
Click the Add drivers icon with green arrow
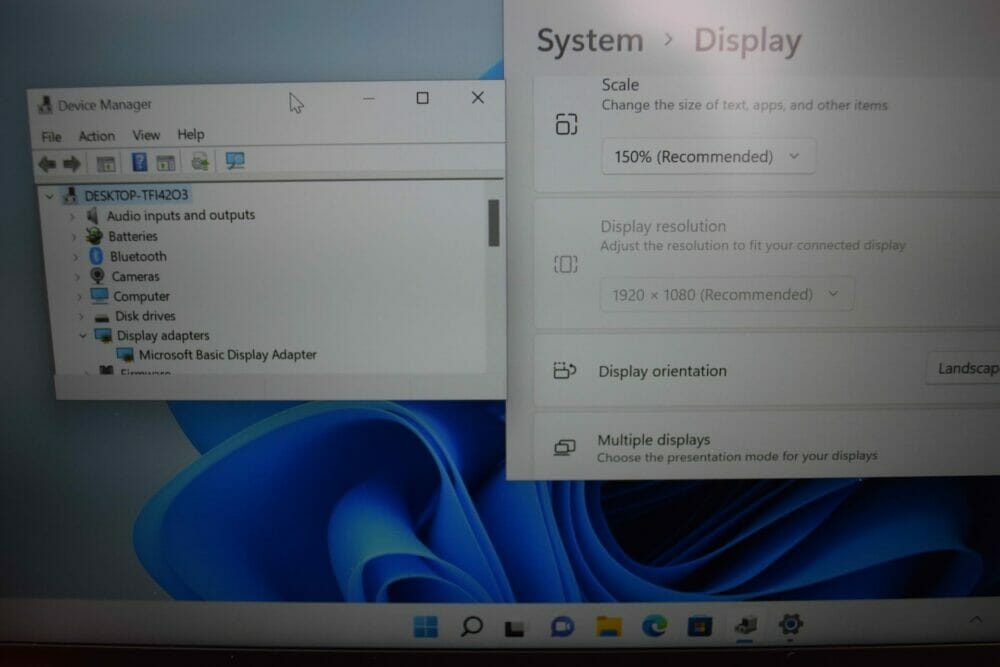pyautogui.click(x=200, y=162)
